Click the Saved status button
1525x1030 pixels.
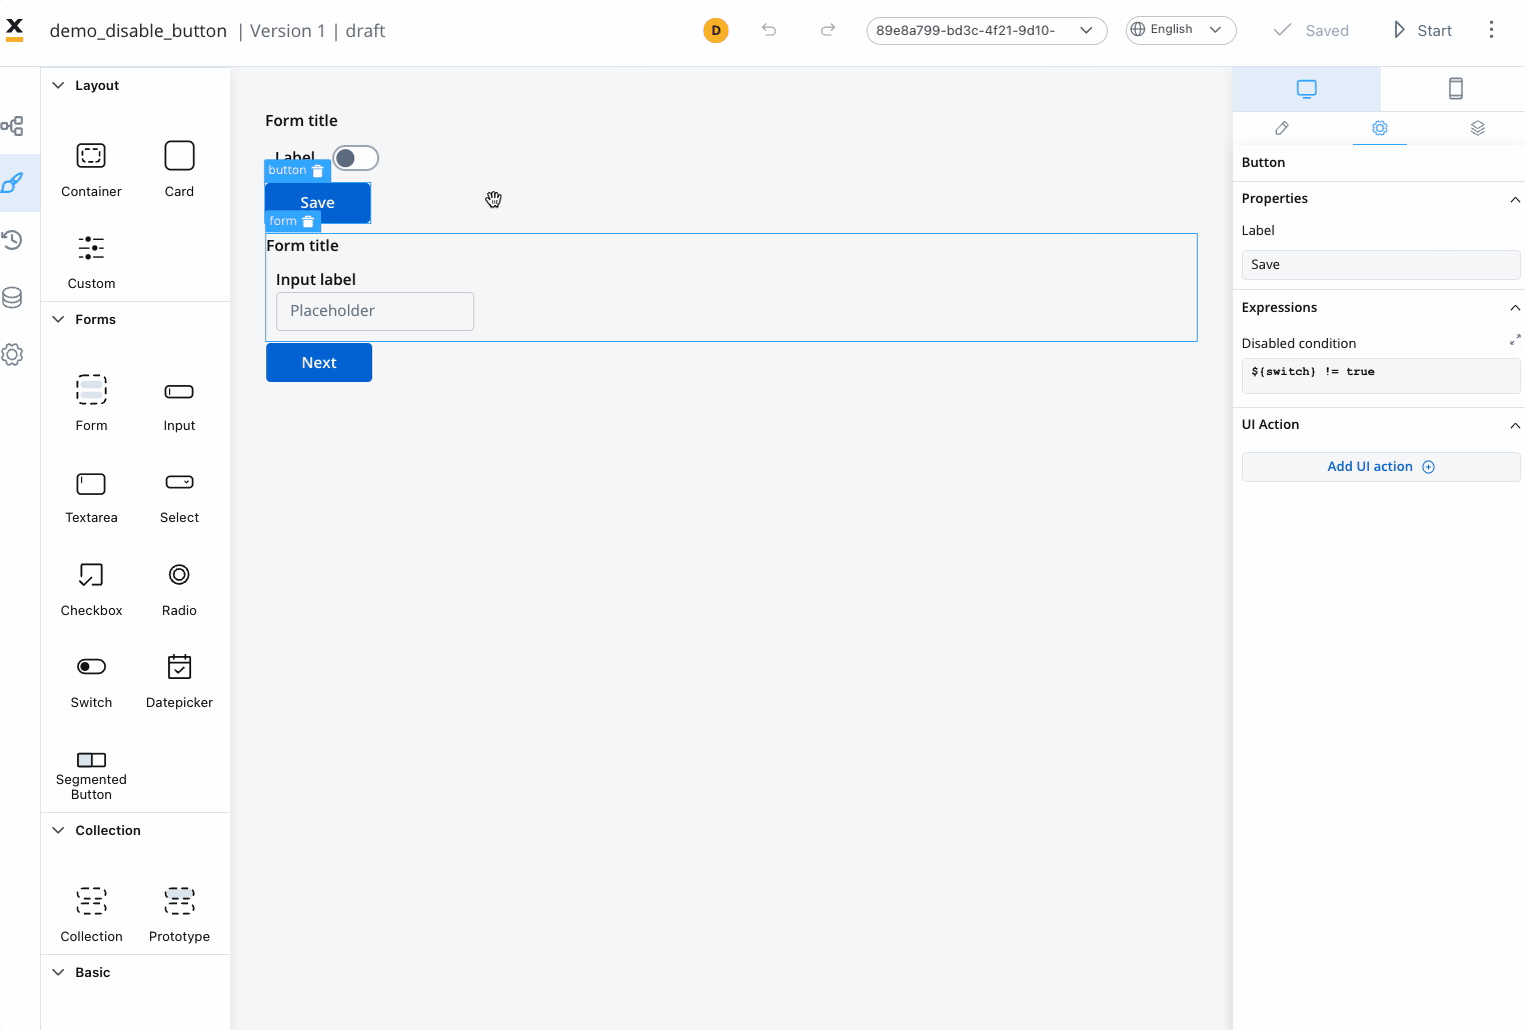pos(1311,30)
